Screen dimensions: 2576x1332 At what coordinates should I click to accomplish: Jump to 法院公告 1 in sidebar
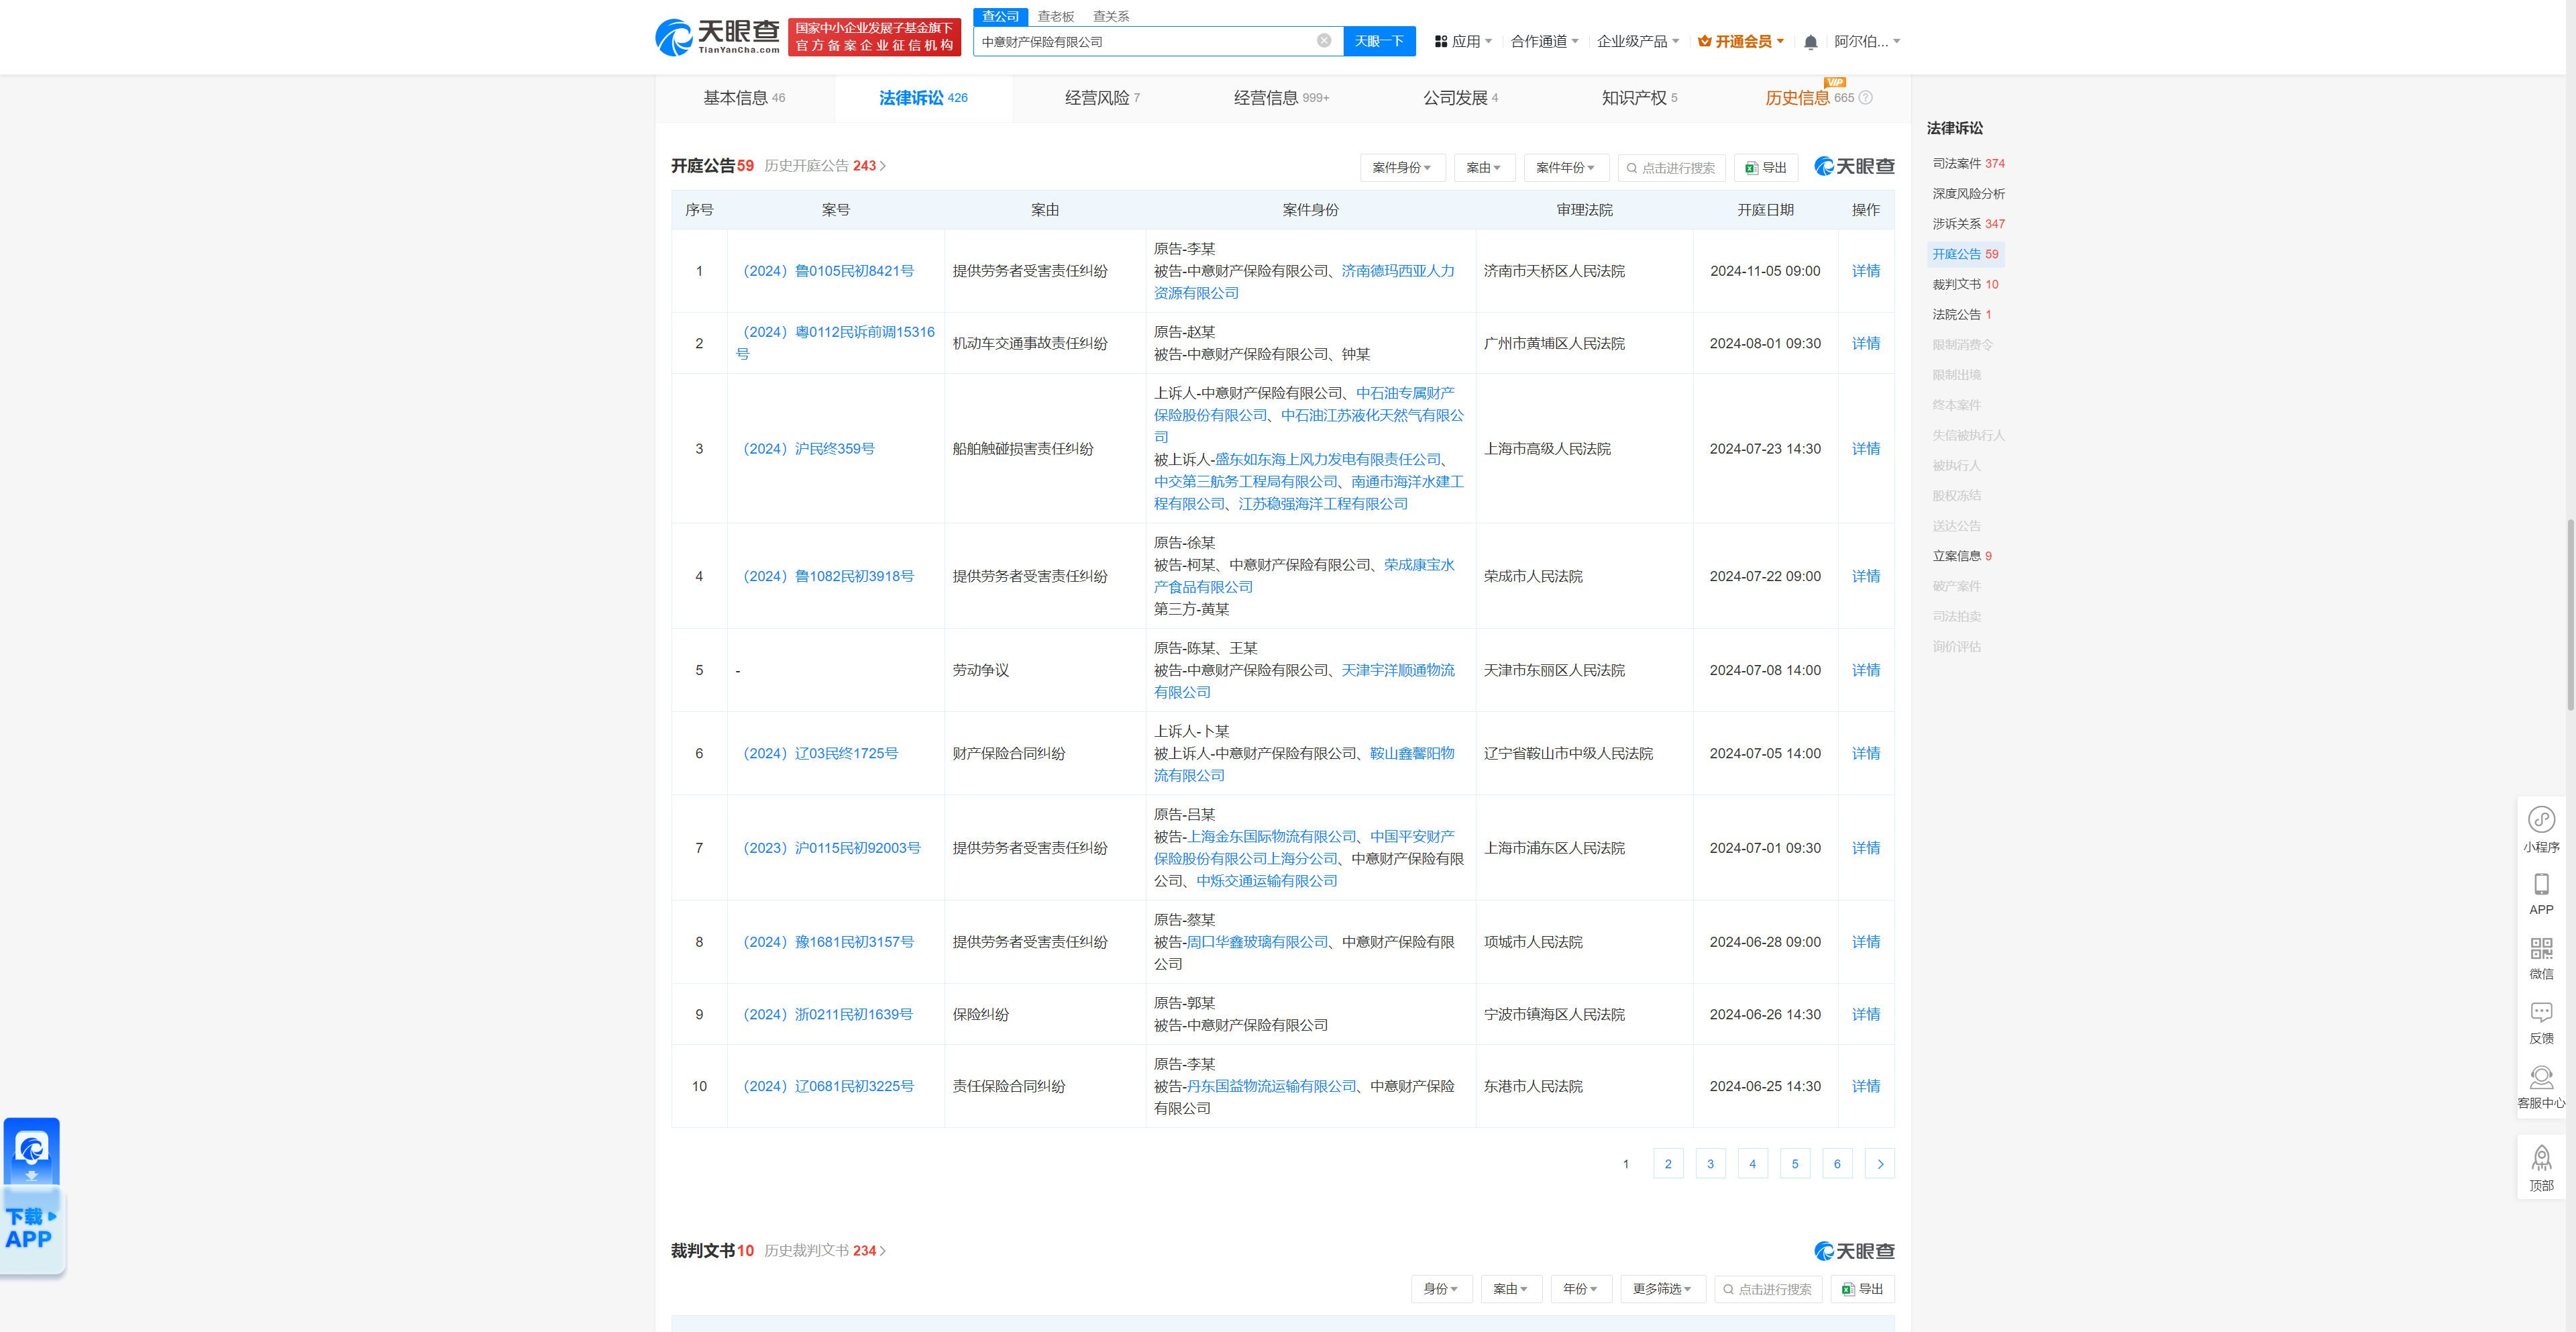click(1962, 315)
